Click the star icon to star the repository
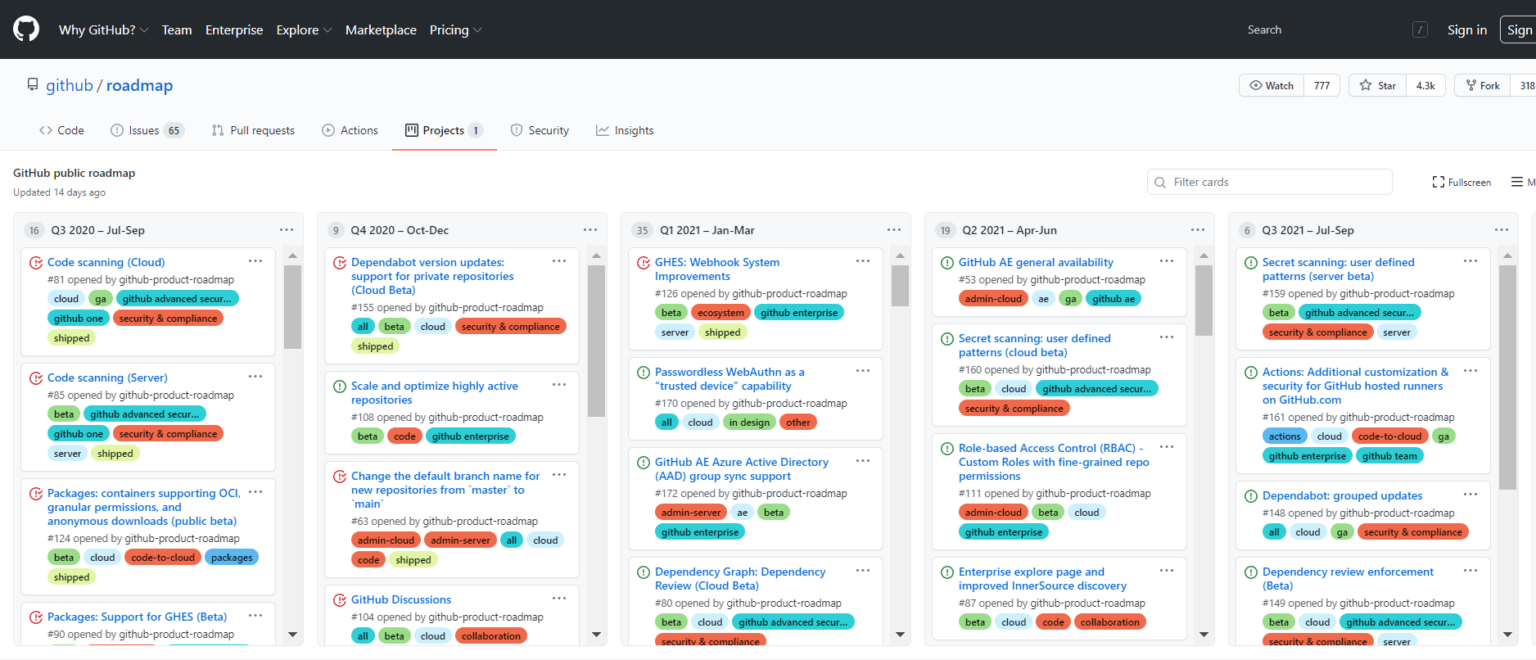Screen dimensions: 1536x660 tap(1366, 85)
